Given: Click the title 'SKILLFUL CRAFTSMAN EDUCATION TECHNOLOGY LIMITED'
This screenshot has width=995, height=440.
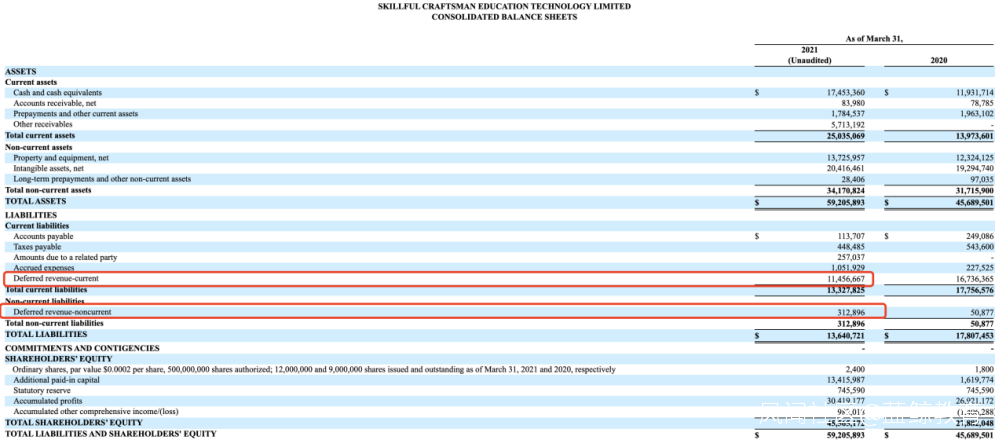Looking at the screenshot, I should click(x=504, y=6).
